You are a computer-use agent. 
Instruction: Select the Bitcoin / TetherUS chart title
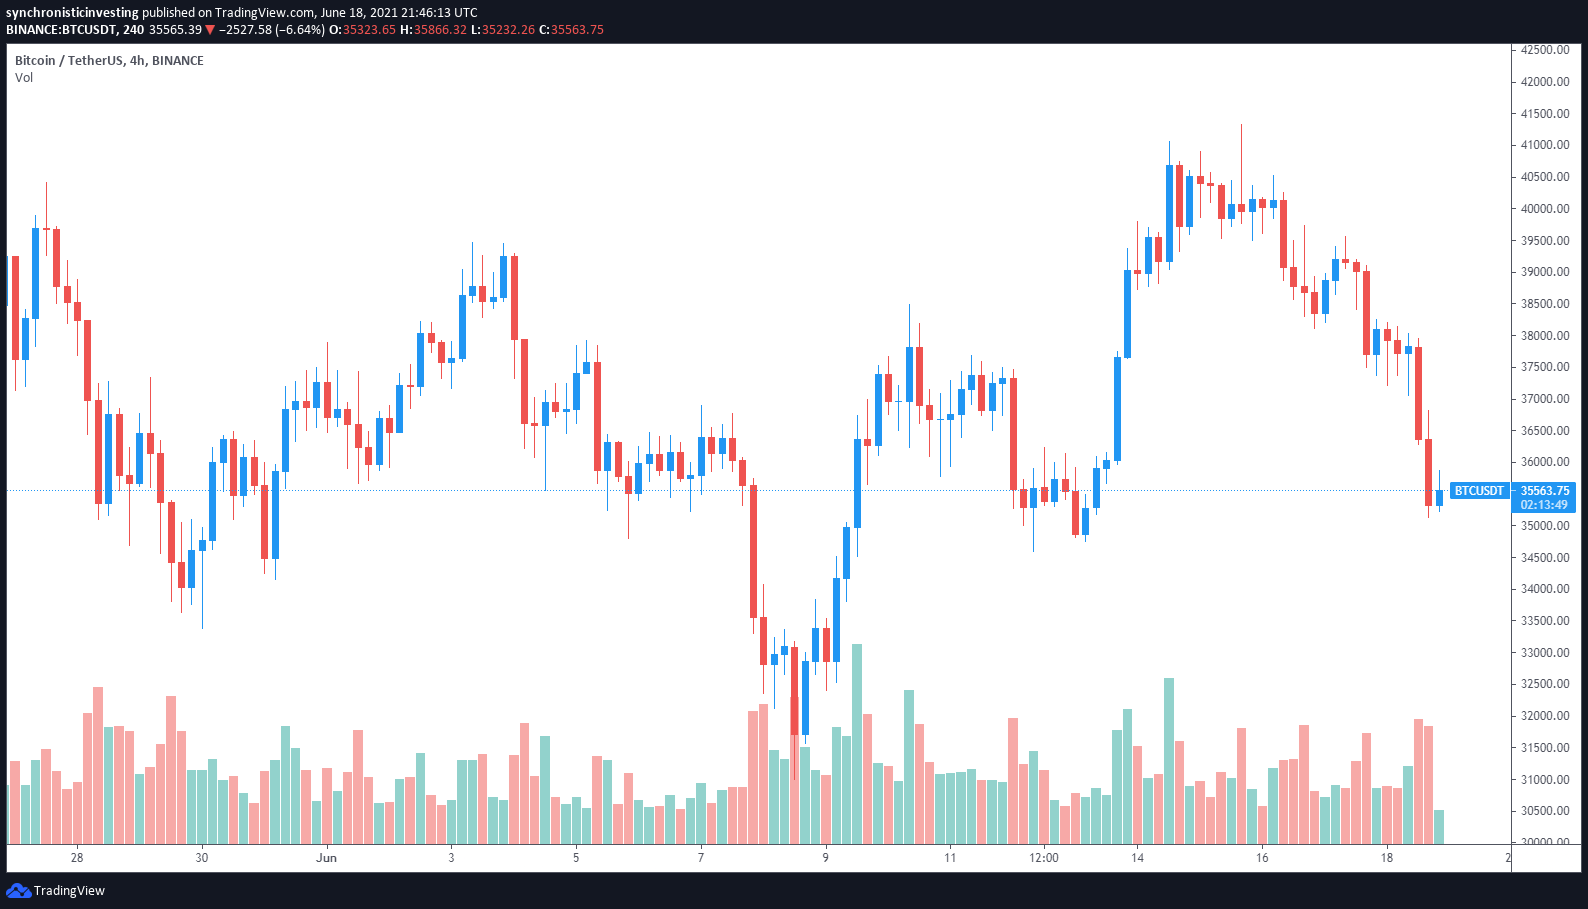pos(109,61)
